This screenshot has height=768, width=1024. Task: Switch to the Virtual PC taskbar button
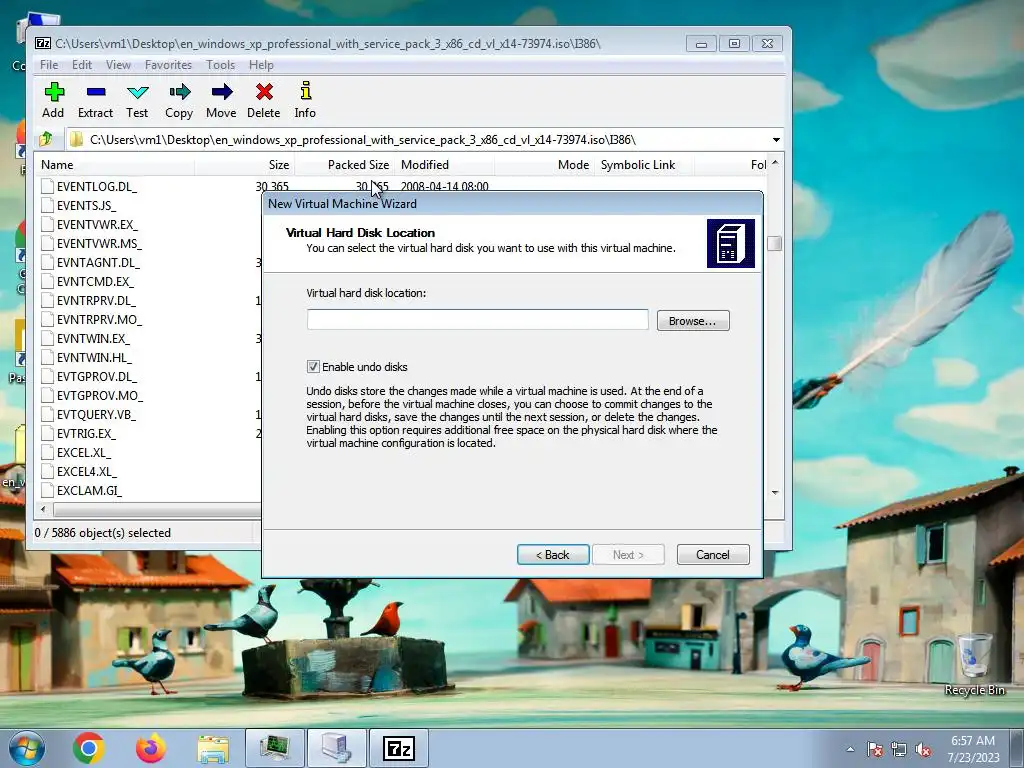point(337,748)
